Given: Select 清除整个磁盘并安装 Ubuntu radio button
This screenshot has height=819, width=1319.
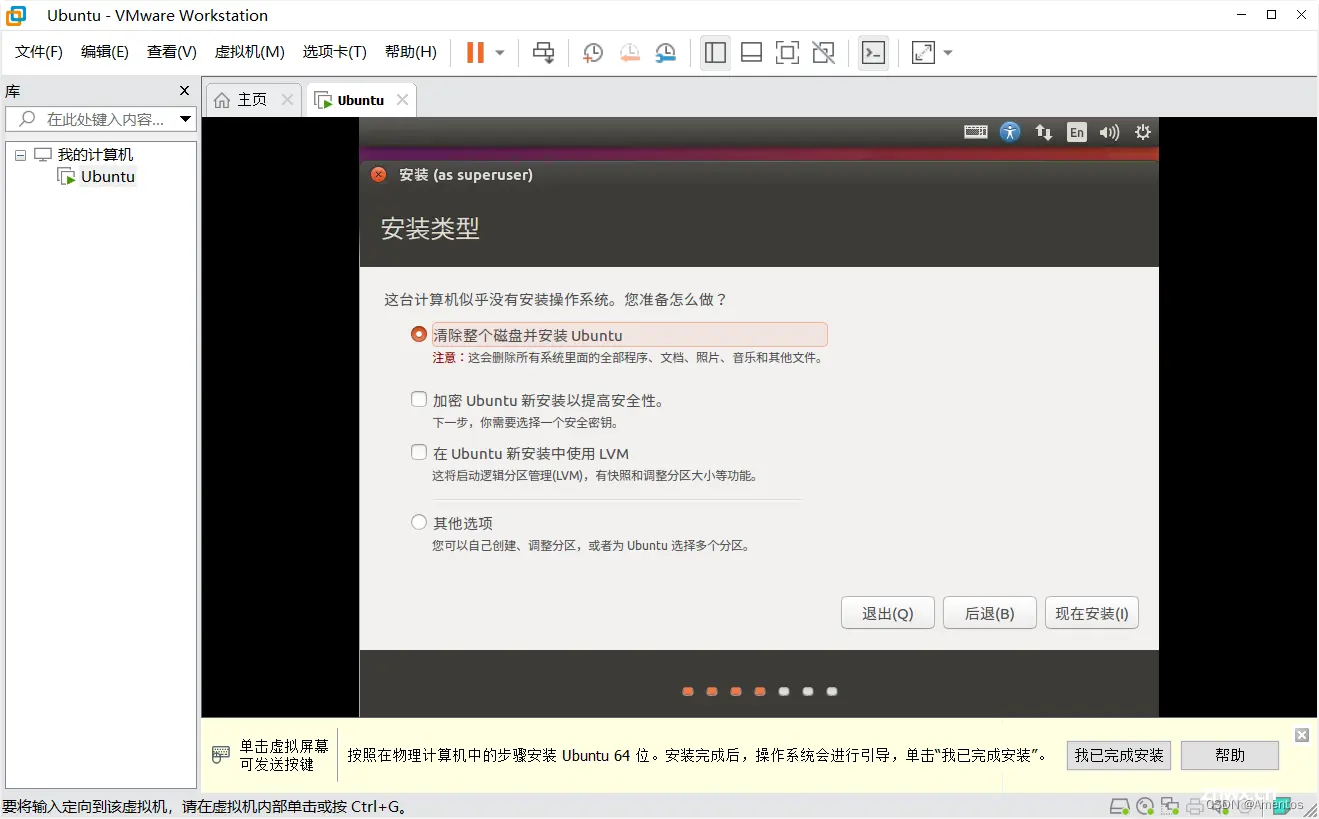Looking at the screenshot, I should coord(419,334).
